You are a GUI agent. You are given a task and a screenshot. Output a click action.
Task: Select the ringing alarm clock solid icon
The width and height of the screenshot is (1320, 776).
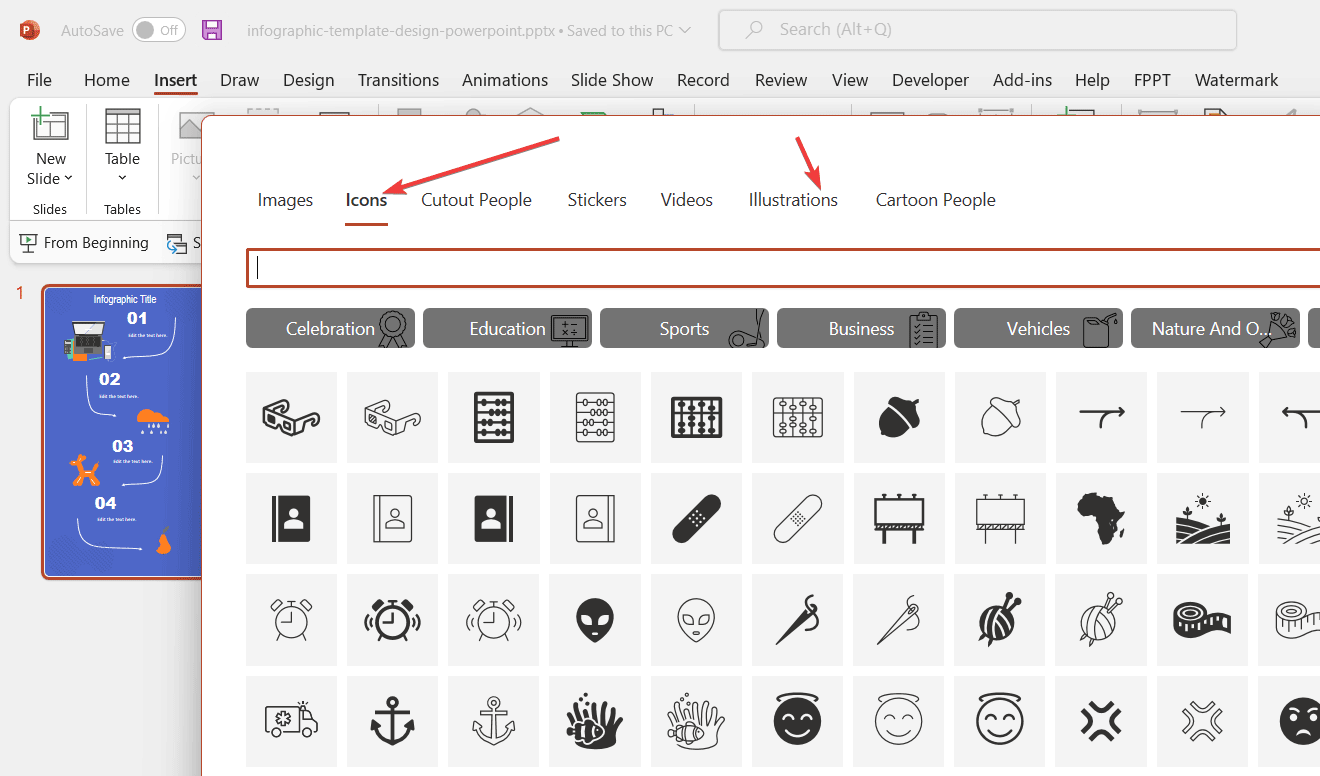[392, 620]
